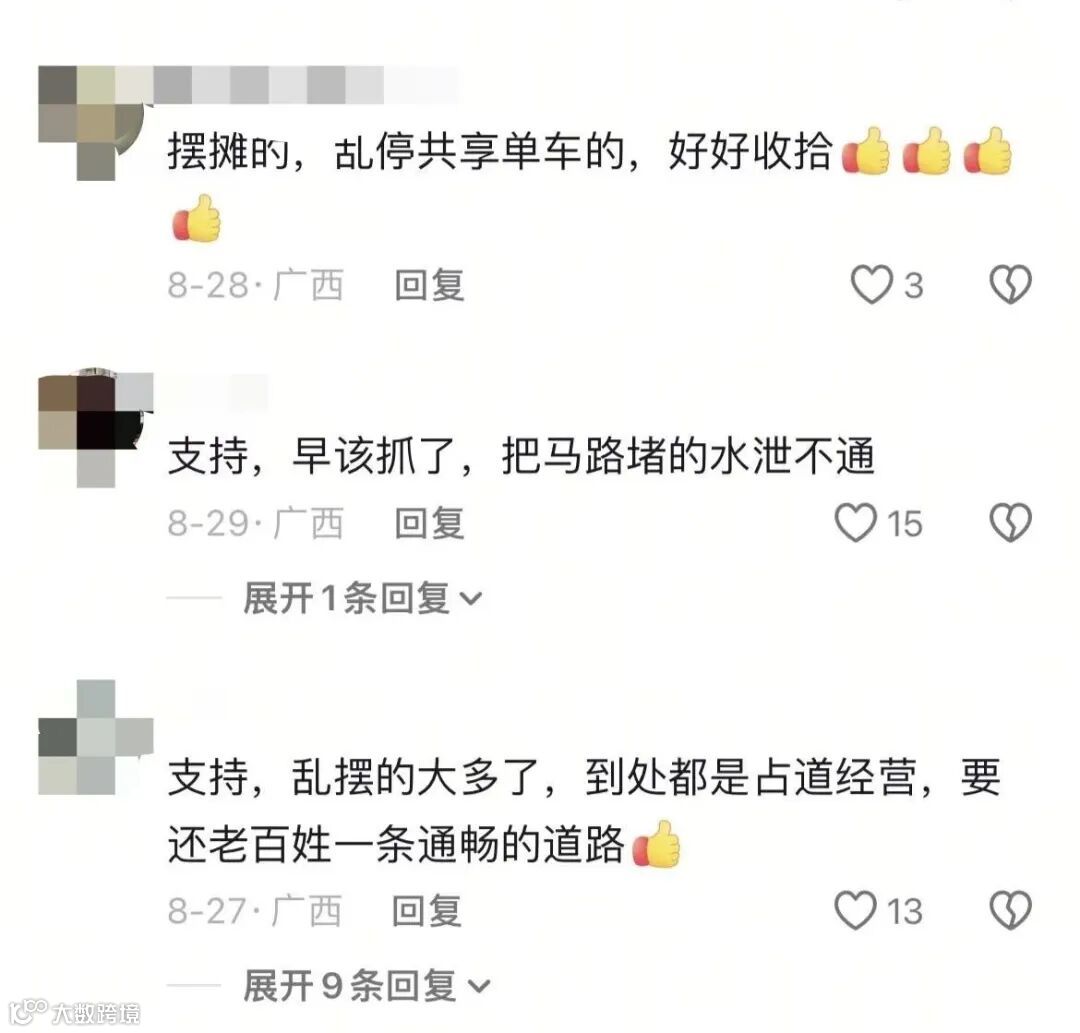Tap broken heart on the 8-29 comment

coord(1010,523)
